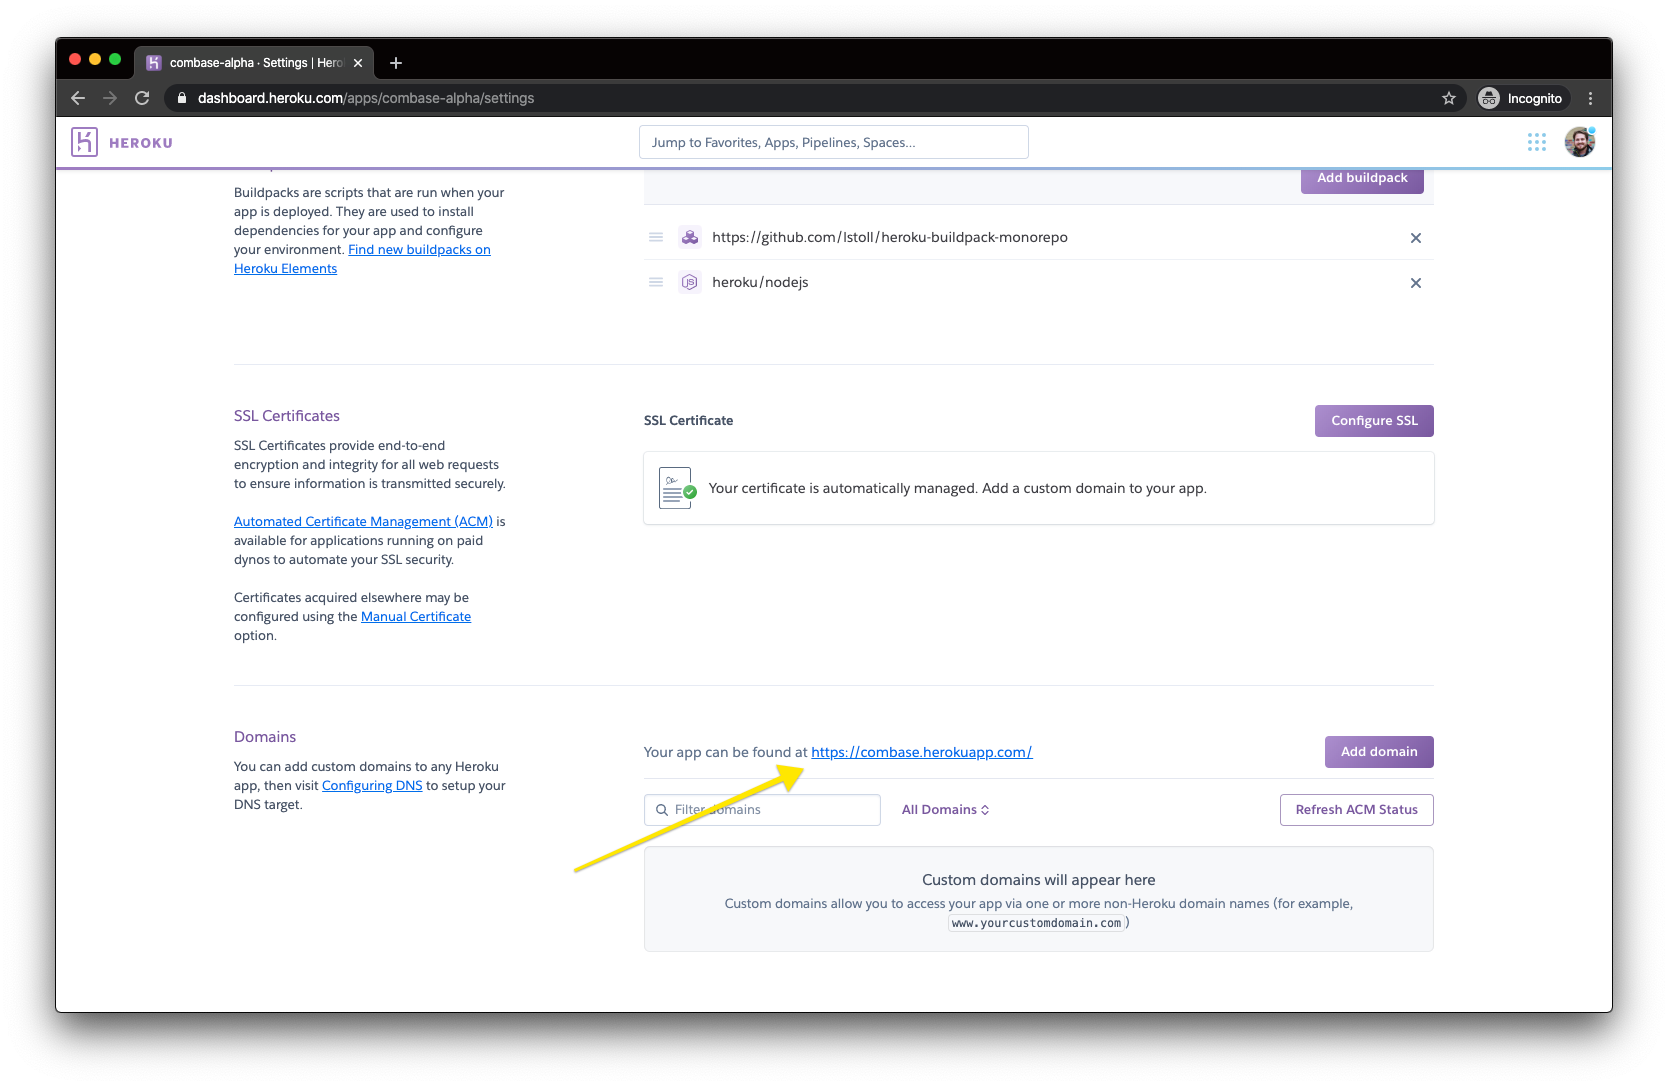Viewport: 1668px width, 1086px height.
Task: Open Automated Certificate Management (ACM) link
Action: [x=363, y=521]
